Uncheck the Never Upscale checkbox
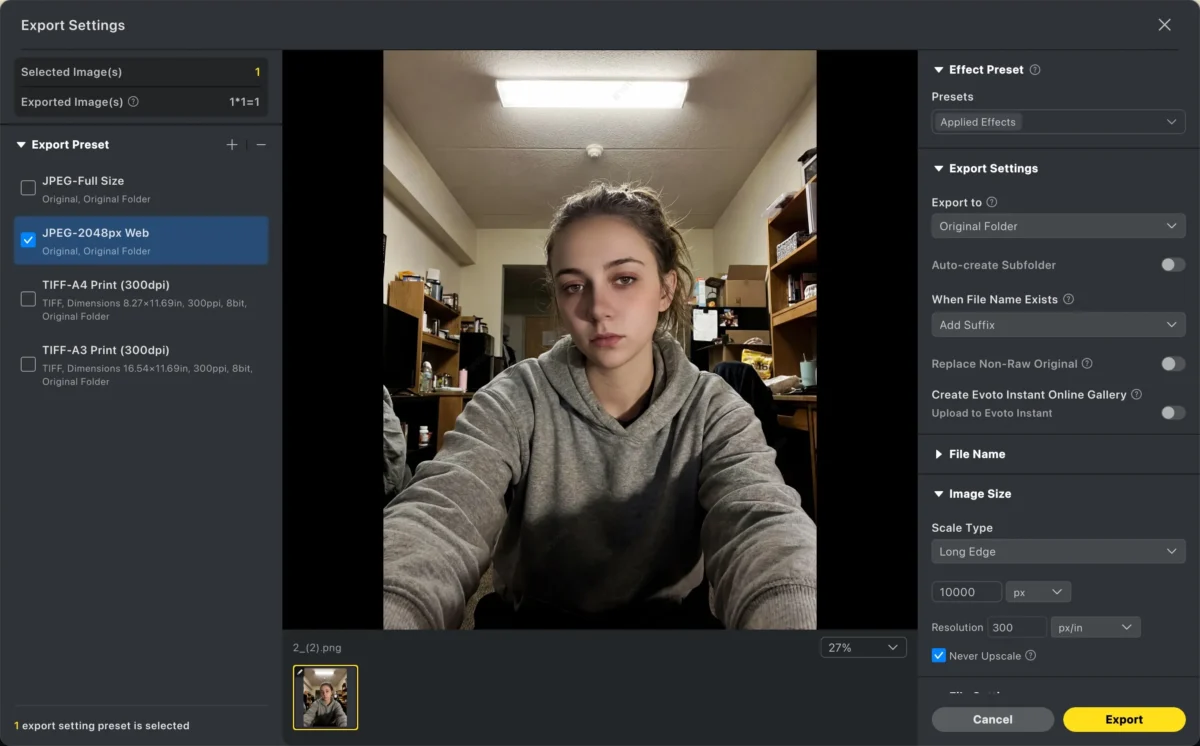 click(938, 656)
